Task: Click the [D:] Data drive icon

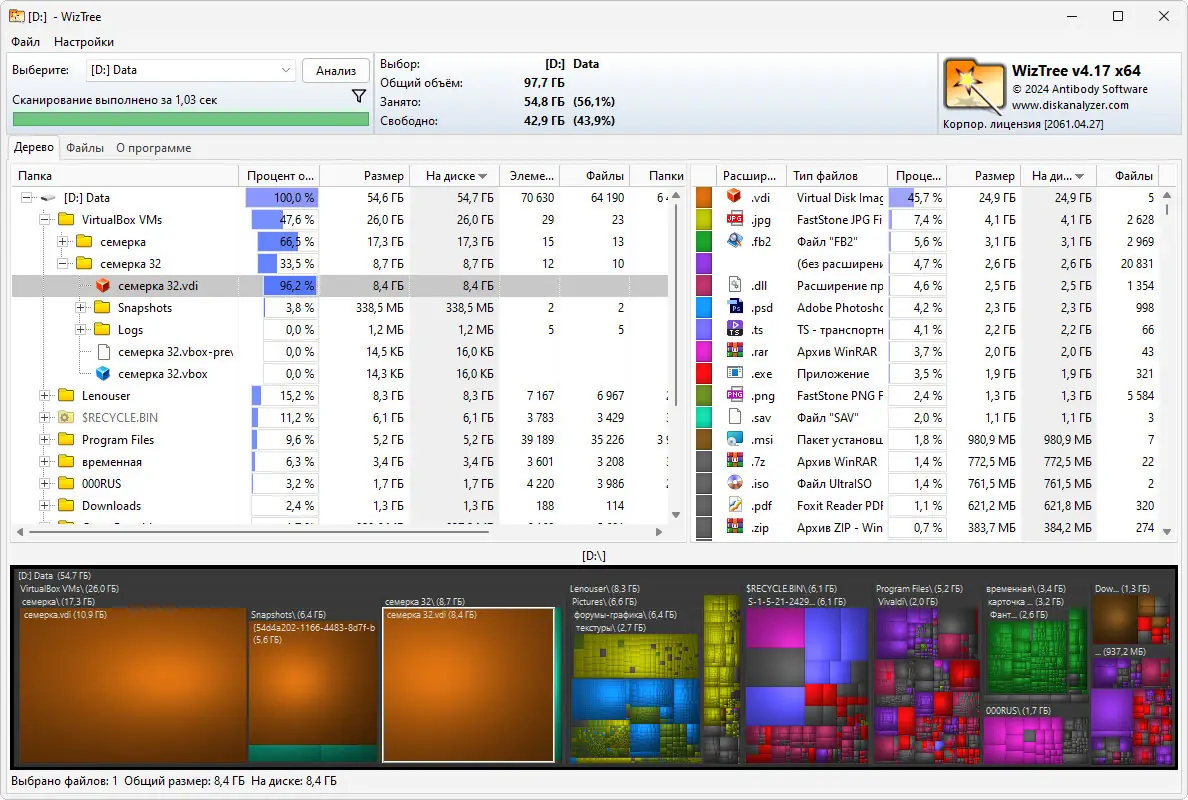Action: (x=48, y=198)
